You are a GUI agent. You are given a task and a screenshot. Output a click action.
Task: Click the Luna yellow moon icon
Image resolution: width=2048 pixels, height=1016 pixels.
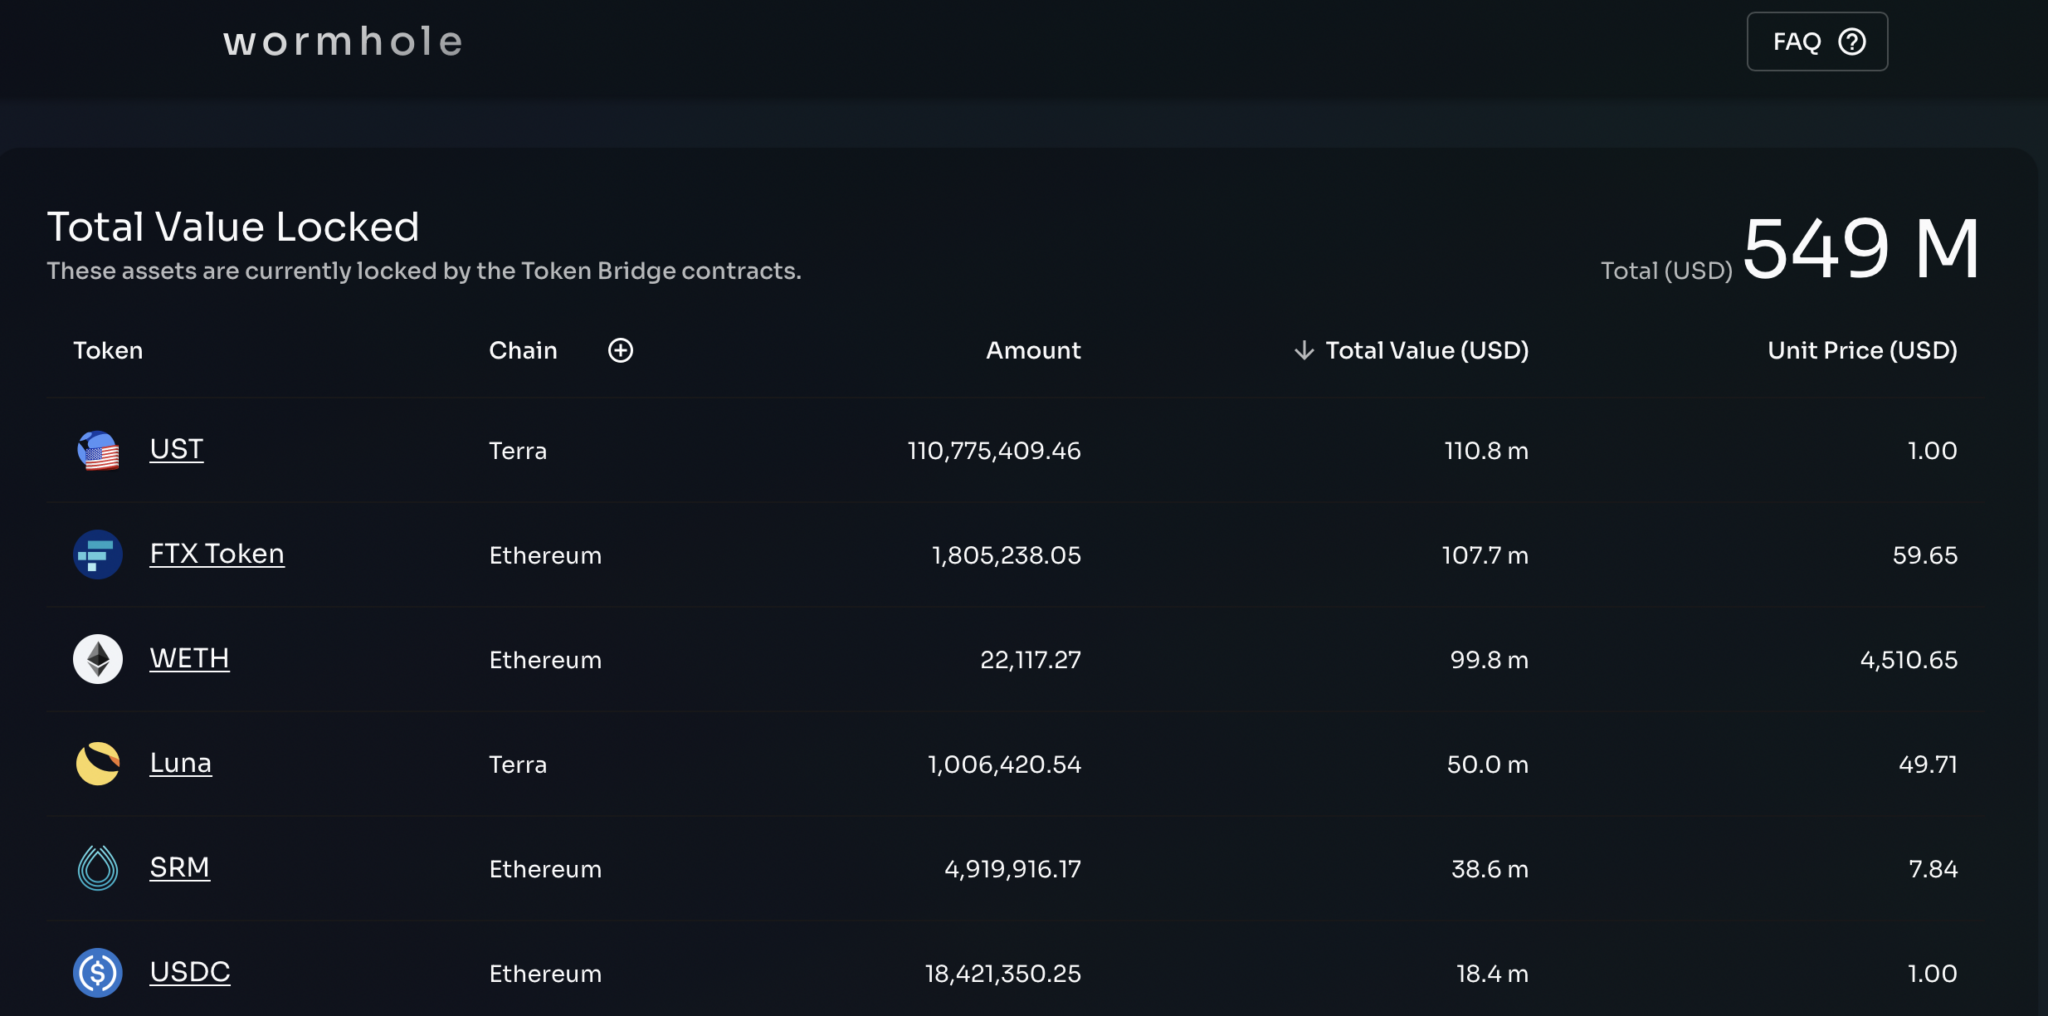[98, 764]
